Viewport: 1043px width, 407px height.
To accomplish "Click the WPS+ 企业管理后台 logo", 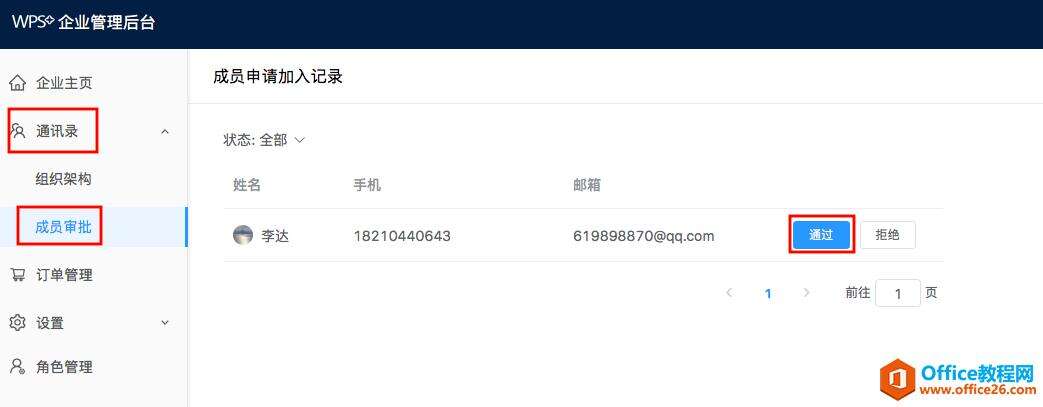I will [x=83, y=23].
